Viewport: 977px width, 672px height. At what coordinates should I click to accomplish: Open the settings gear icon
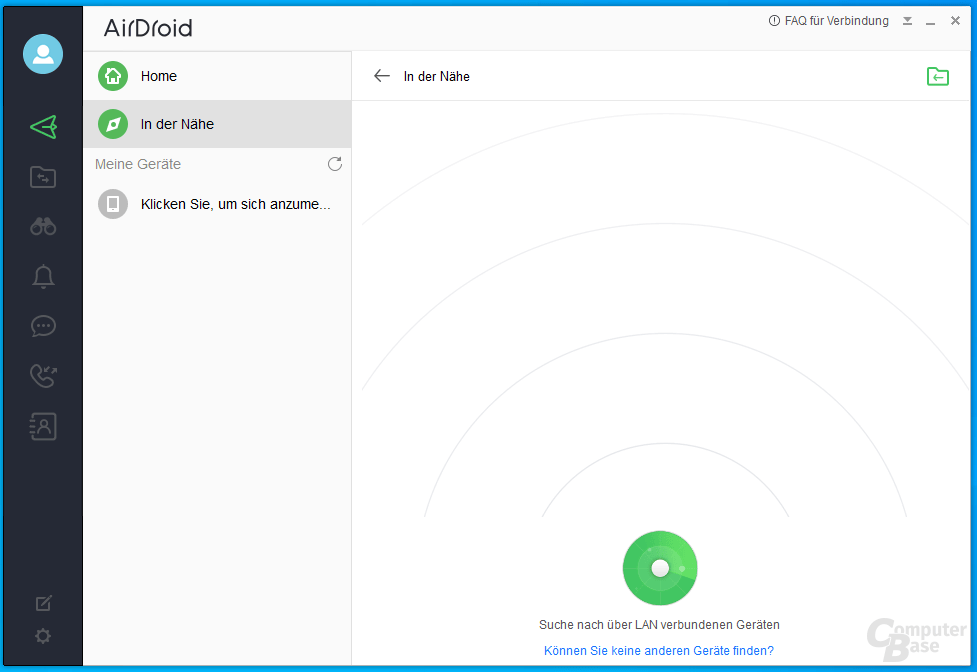(43, 636)
